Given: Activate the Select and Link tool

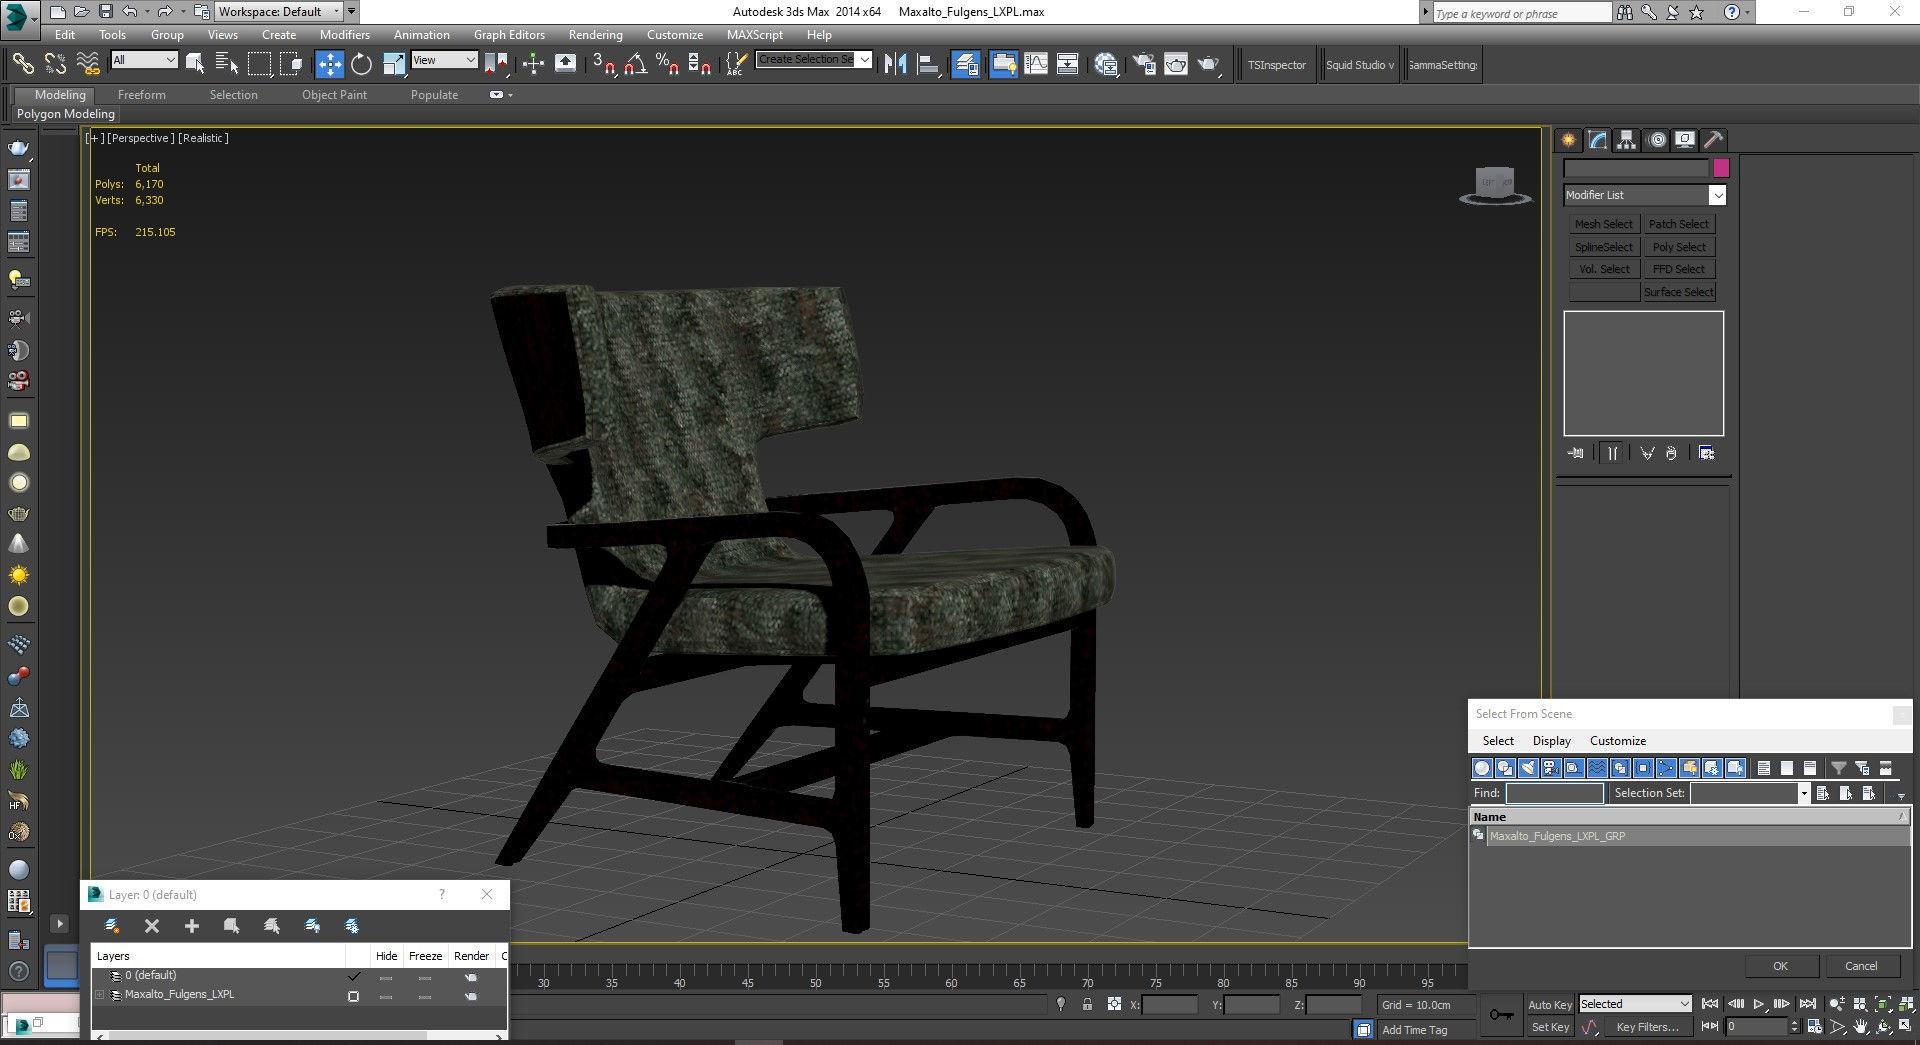Looking at the screenshot, I should (22, 64).
